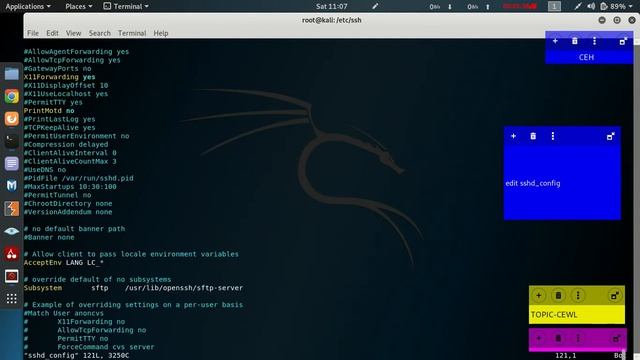This screenshot has height=360, width=640.
Task: Add note from 'edit sshd_config' sticky
Action: tap(513, 136)
